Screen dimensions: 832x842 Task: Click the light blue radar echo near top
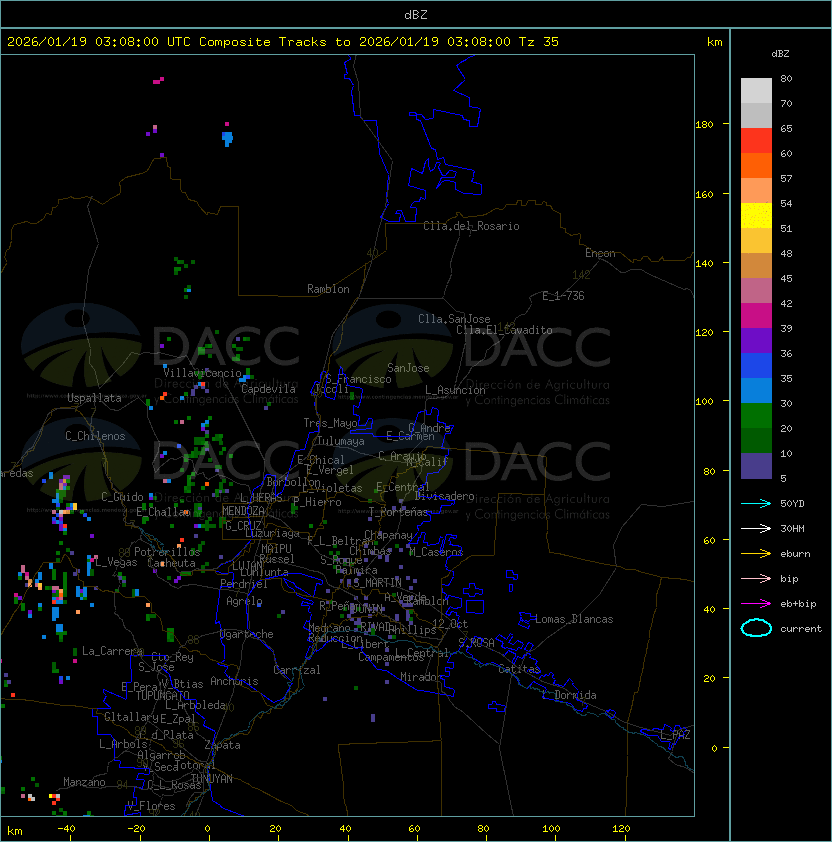point(227,137)
